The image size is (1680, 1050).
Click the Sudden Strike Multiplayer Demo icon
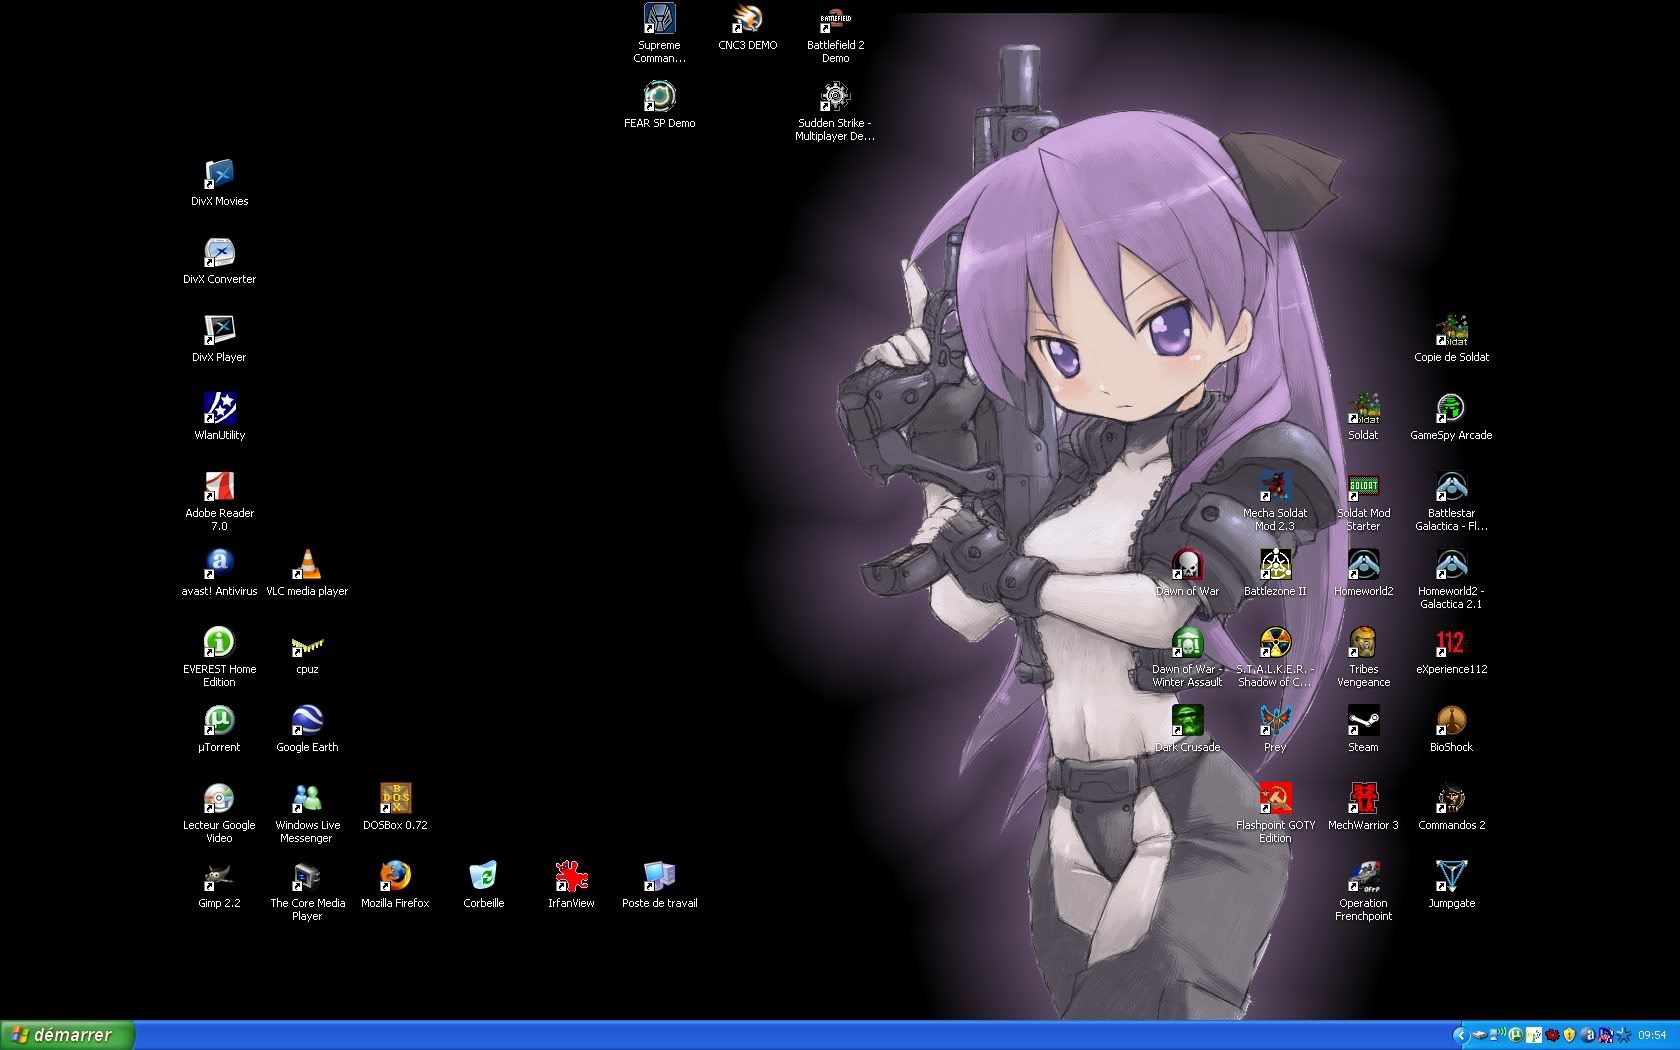(x=835, y=96)
